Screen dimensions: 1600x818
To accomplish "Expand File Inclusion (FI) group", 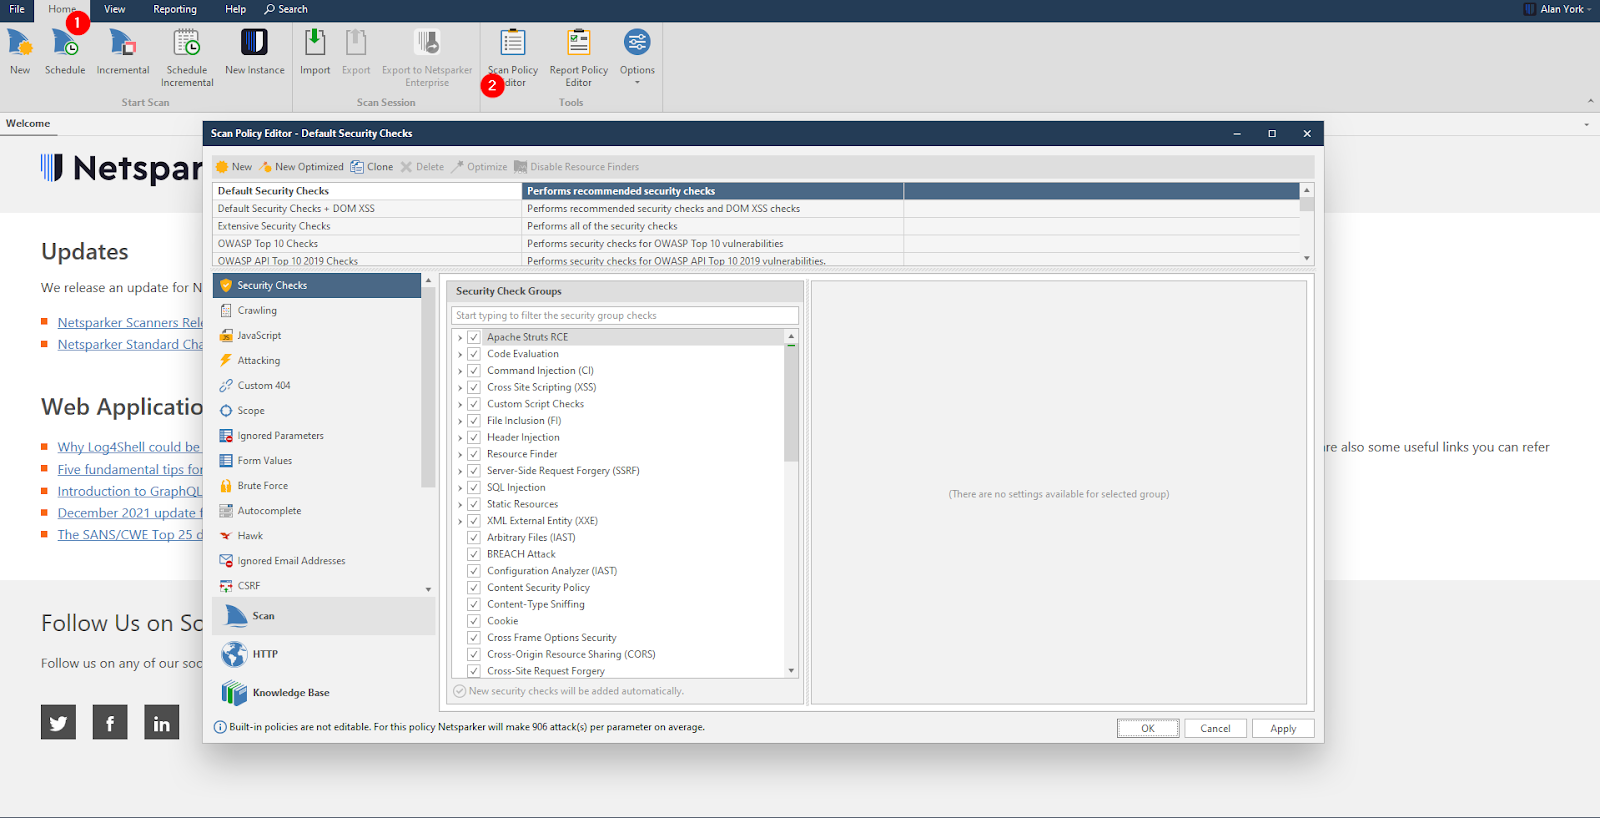I will point(460,421).
